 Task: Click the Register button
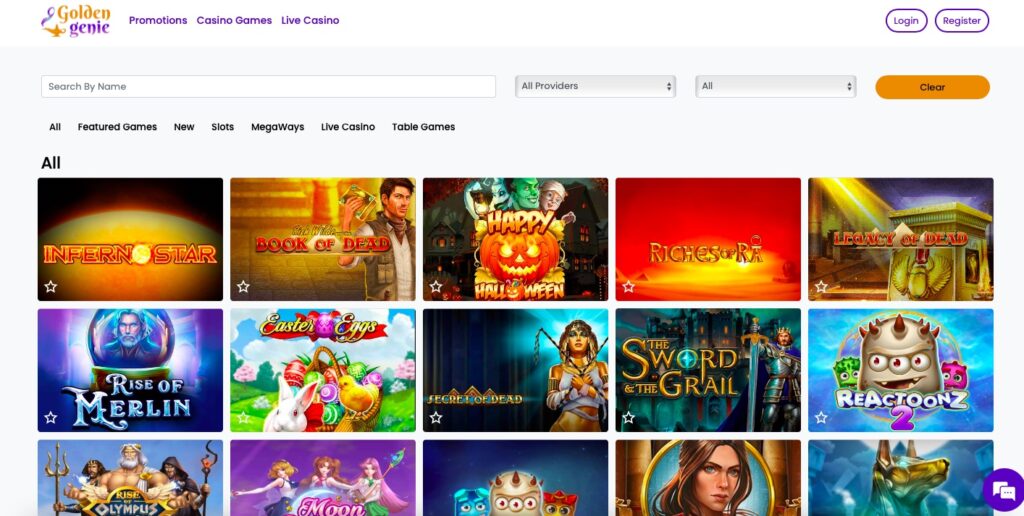[961, 20]
